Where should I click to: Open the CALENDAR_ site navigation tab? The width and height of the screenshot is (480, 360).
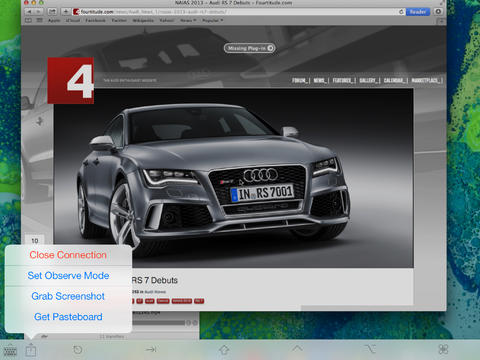point(394,80)
